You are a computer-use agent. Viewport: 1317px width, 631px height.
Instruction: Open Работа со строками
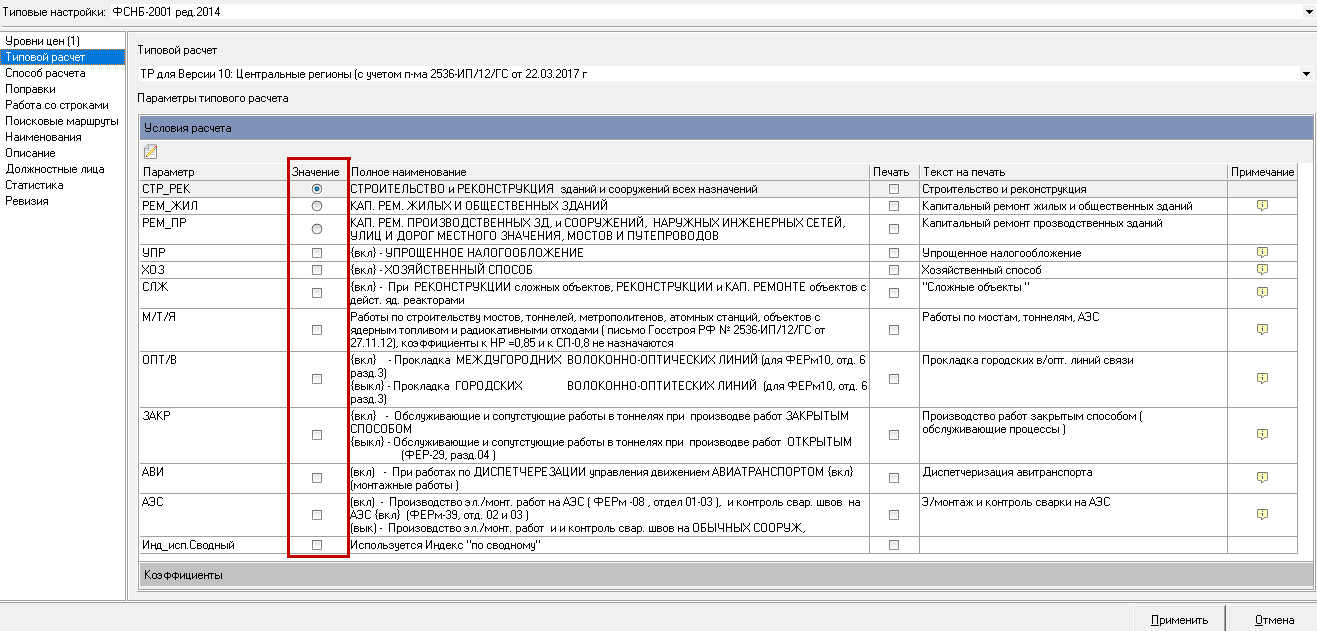click(57, 105)
